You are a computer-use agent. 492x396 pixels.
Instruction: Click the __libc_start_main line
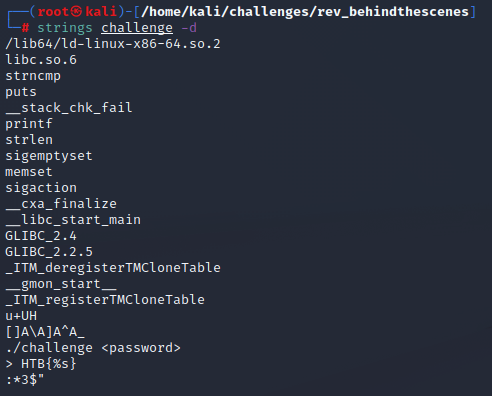73,220
